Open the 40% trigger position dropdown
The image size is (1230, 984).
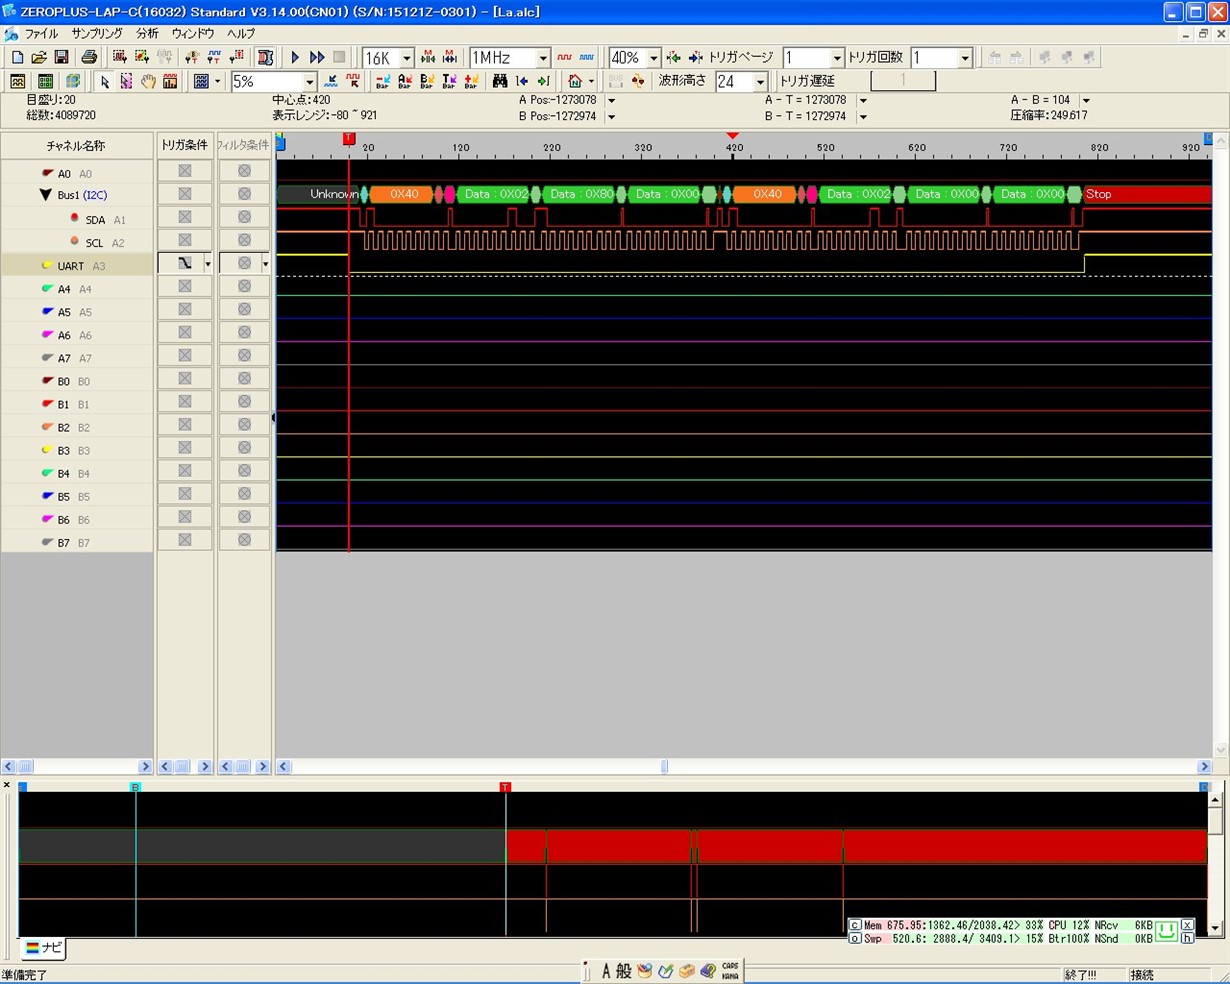[x=653, y=58]
